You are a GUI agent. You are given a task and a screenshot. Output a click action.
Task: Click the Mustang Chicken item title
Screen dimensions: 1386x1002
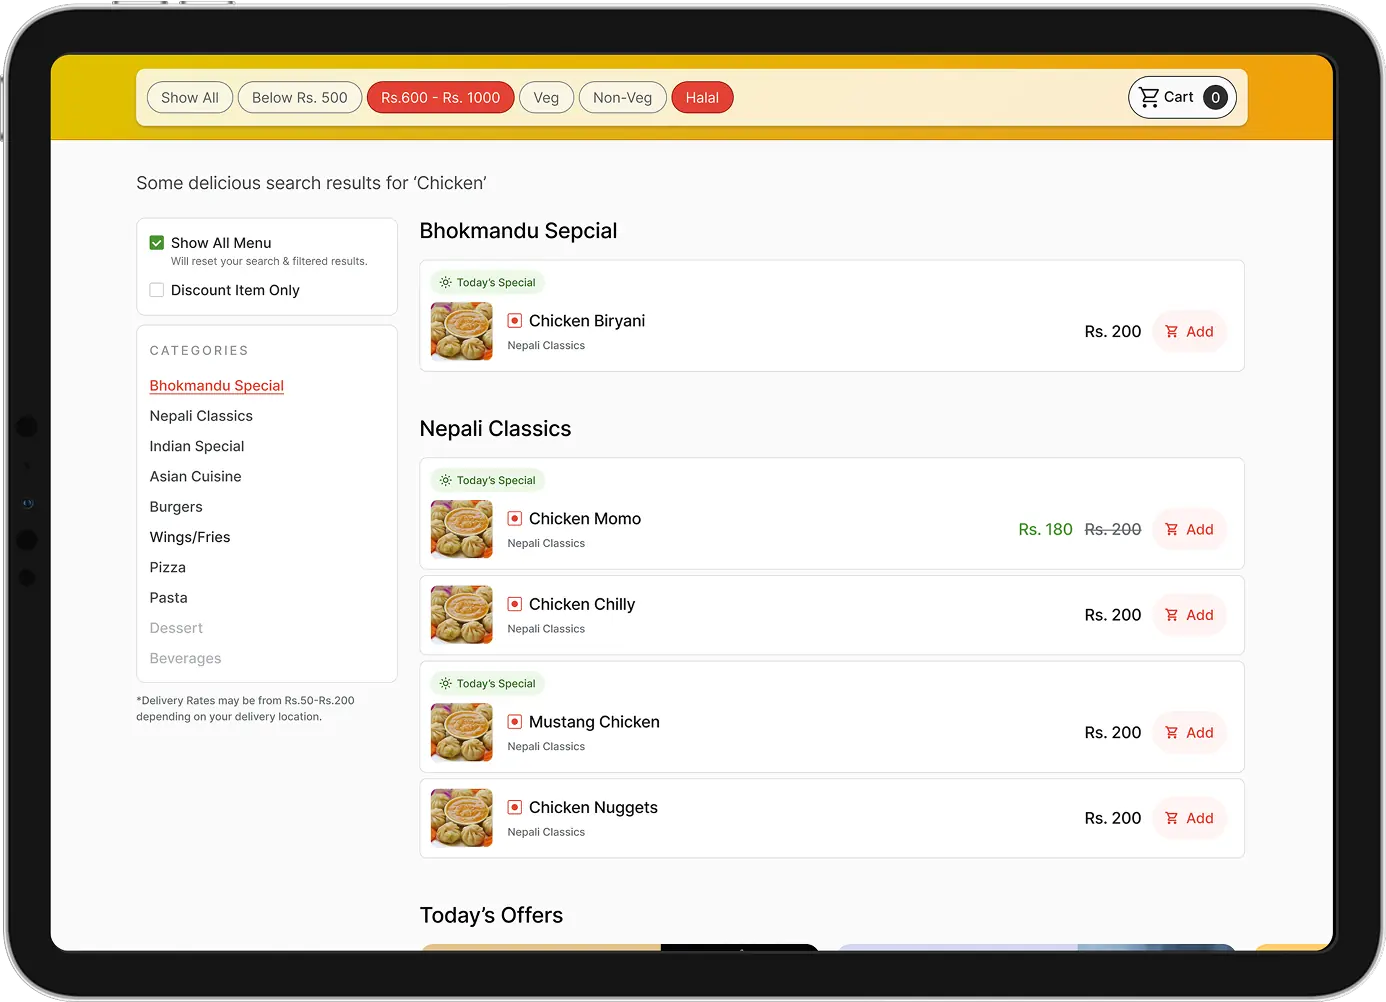coord(594,722)
